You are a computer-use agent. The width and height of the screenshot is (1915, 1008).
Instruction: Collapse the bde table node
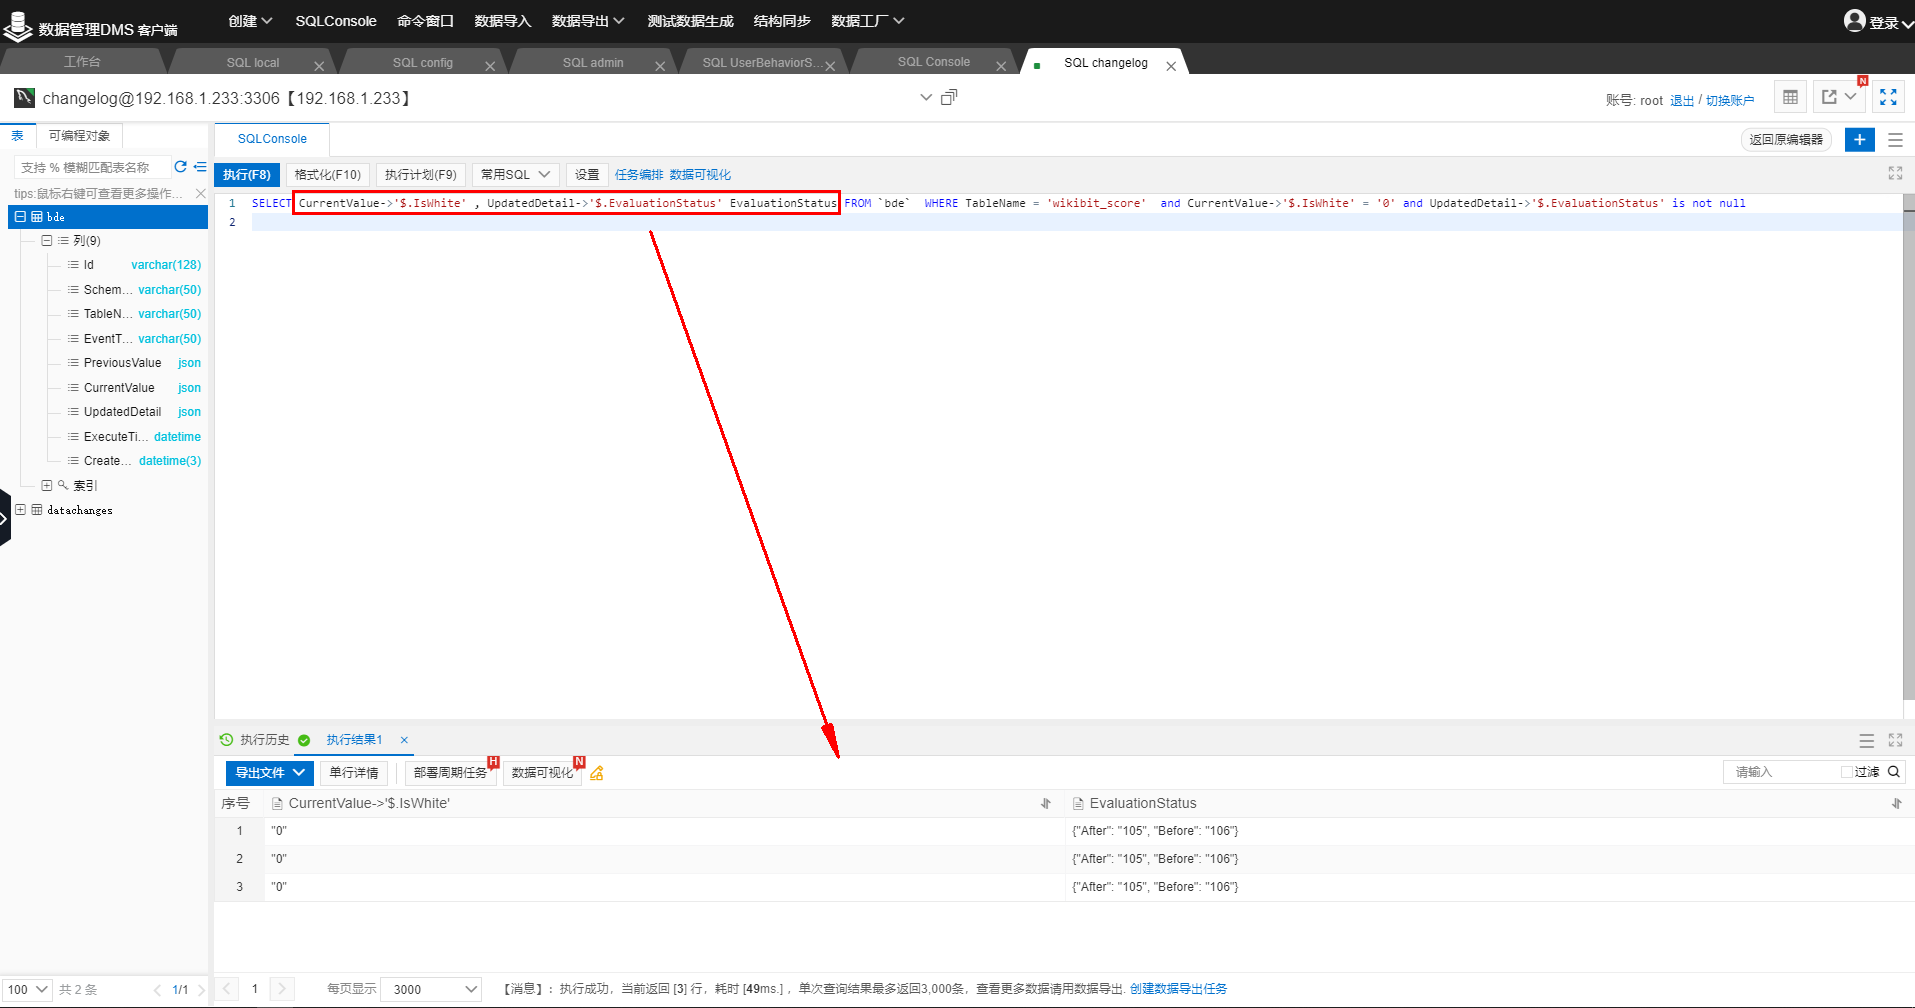20,216
